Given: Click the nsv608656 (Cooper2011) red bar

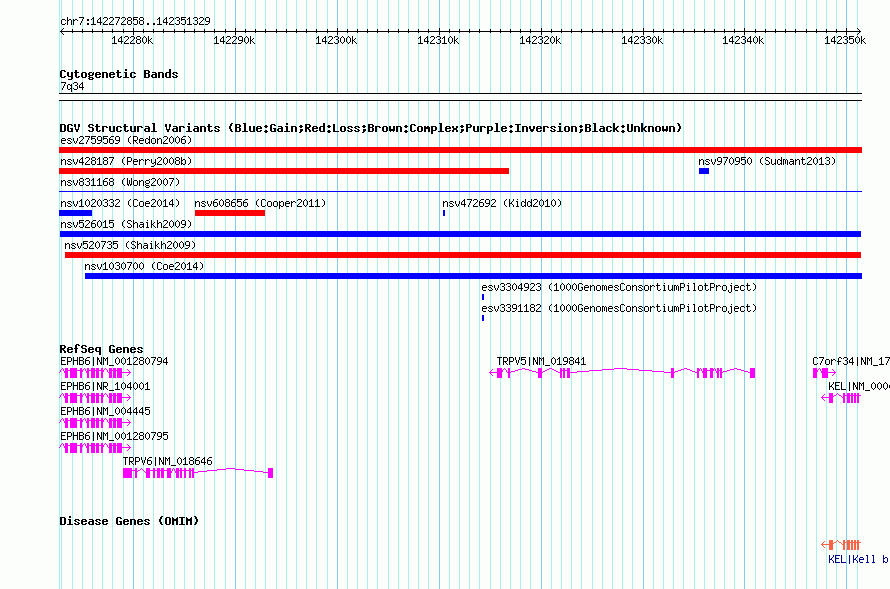Looking at the screenshot, I should (x=230, y=213).
